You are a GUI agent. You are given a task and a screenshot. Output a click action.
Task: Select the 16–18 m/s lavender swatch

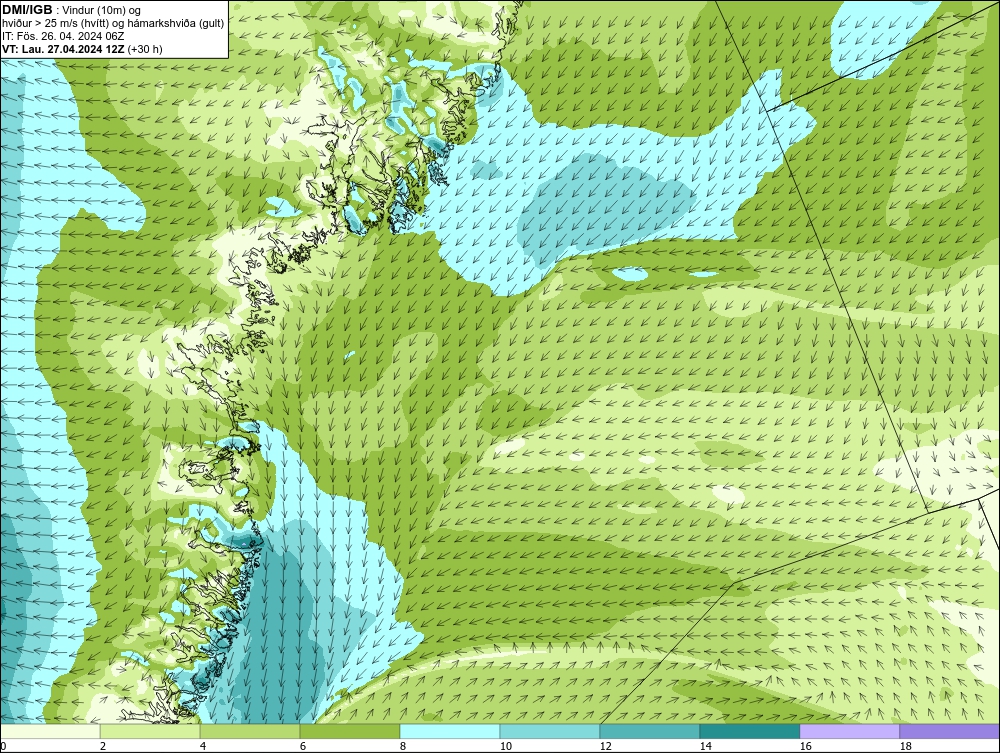point(849,731)
